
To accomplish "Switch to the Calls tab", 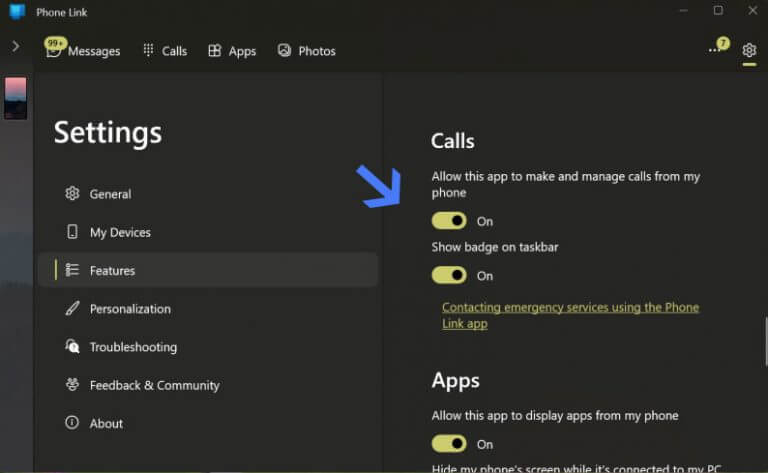I will pyautogui.click(x=165, y=51).
